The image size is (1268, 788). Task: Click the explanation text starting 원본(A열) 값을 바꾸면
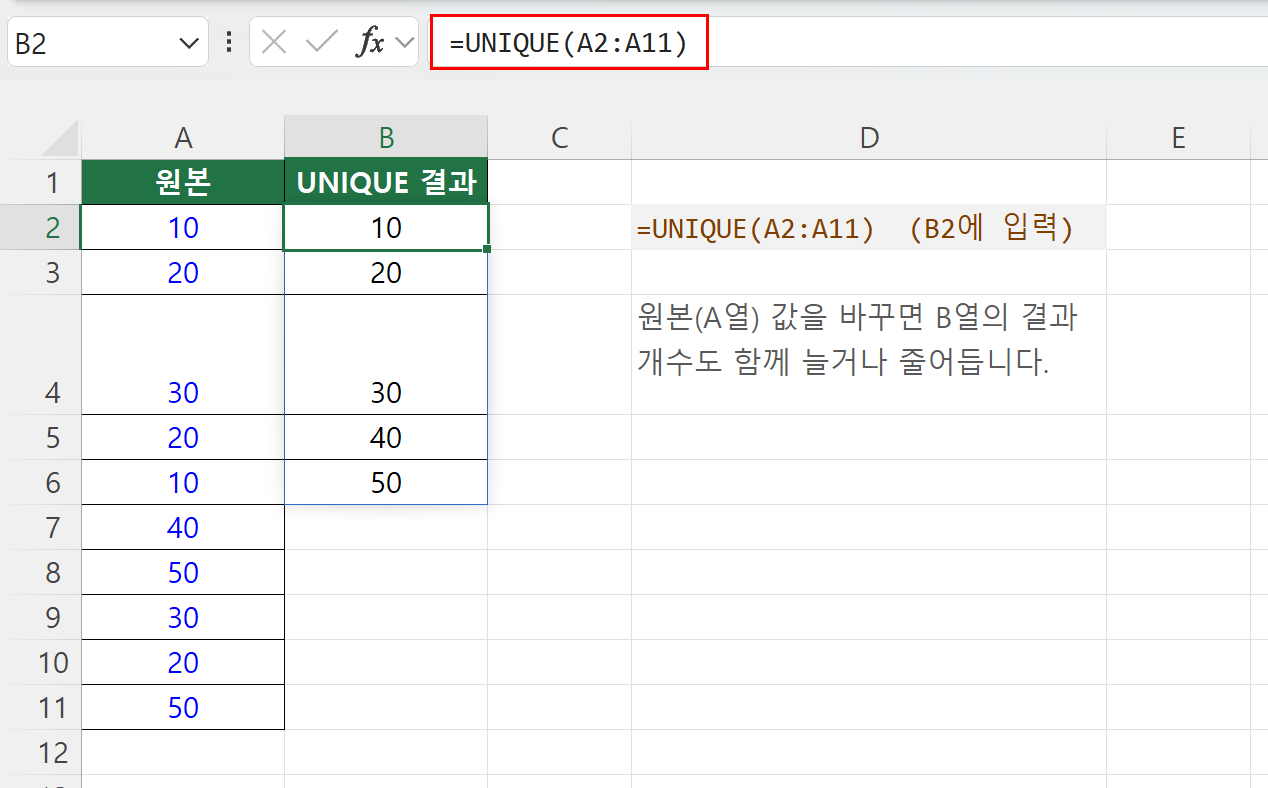(x=857, y=339)
